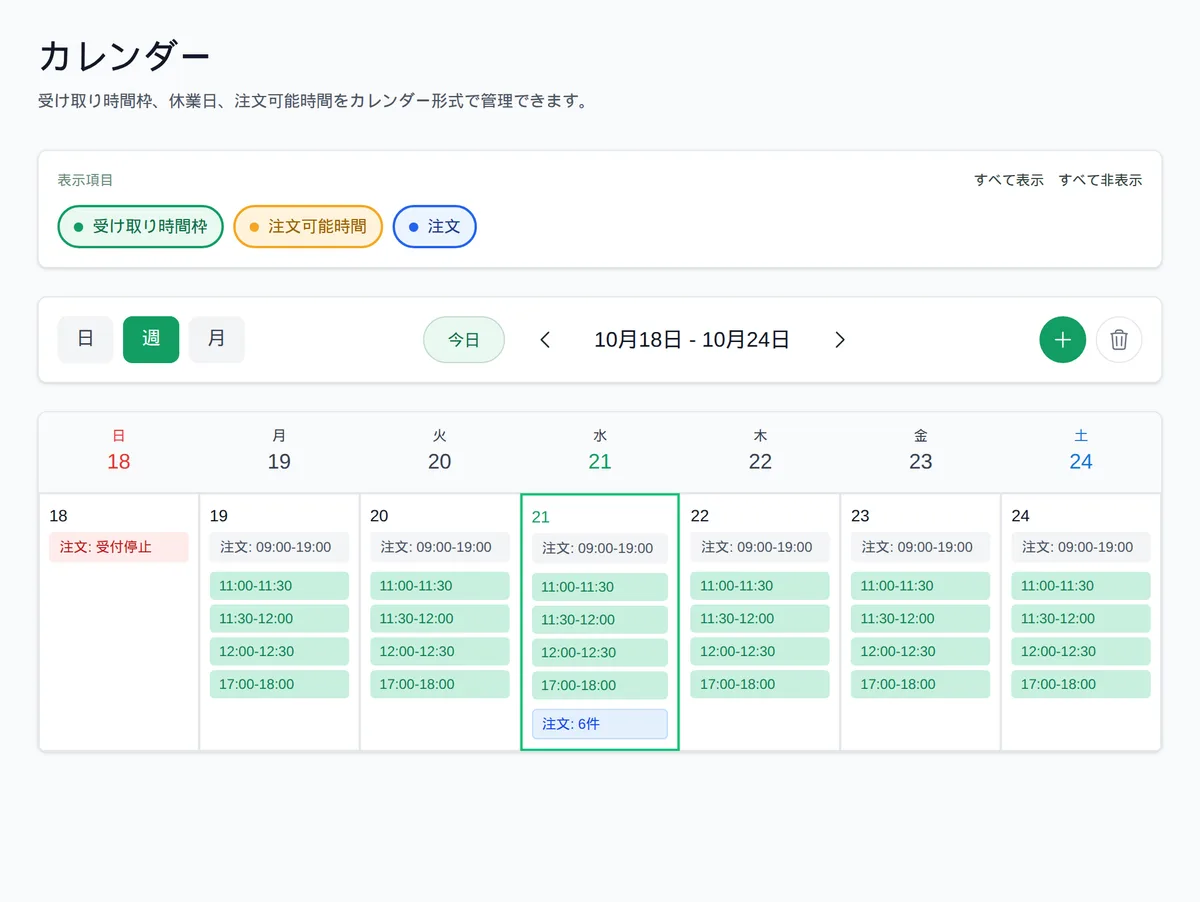Screen dimensions: 1200x902
Task: Open 17:00-18:00 slot on the 23rd
Action: point(921,685)
